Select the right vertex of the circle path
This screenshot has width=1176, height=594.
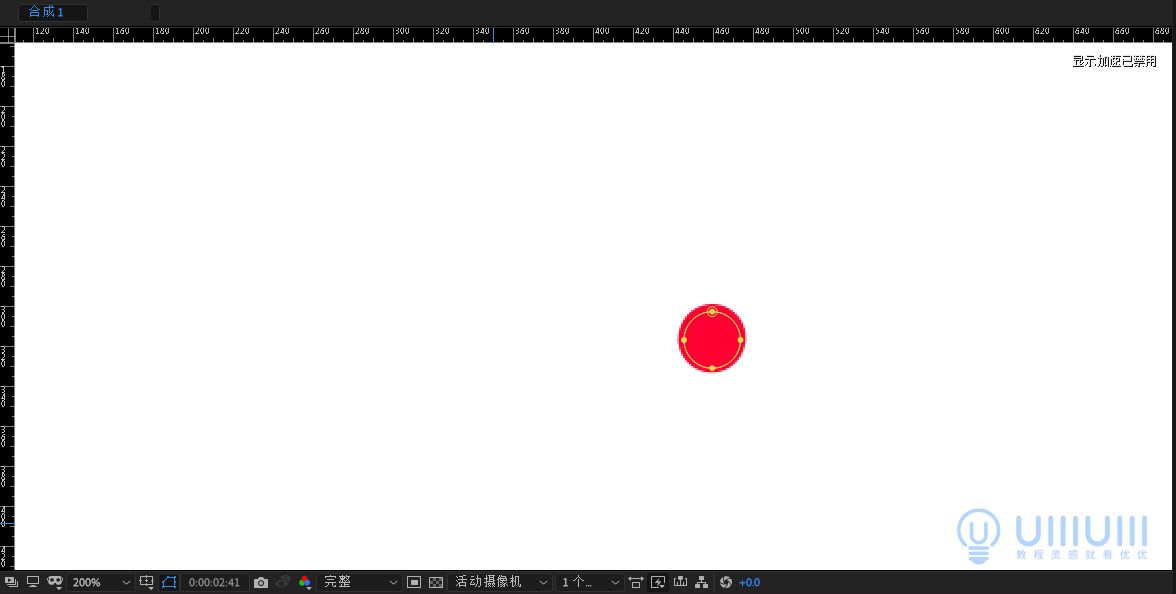[x=740, y=340]
